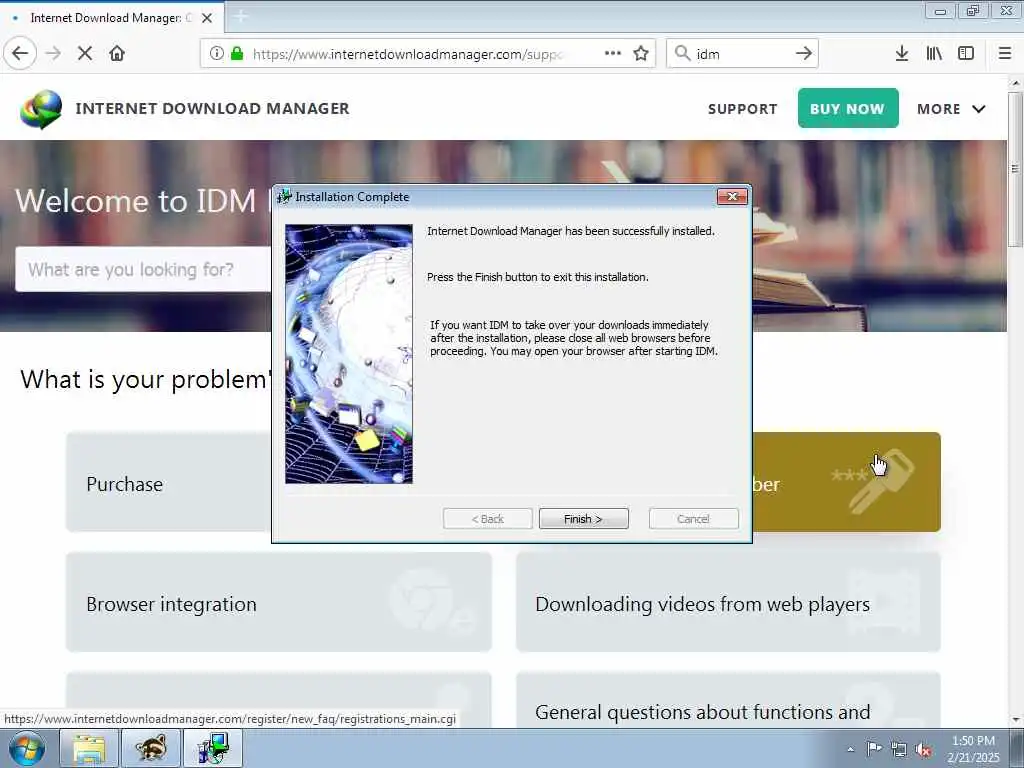This screenshot has width=1024, height=768.
Task: Toggle the sidebar view icon
Action: 966,54
